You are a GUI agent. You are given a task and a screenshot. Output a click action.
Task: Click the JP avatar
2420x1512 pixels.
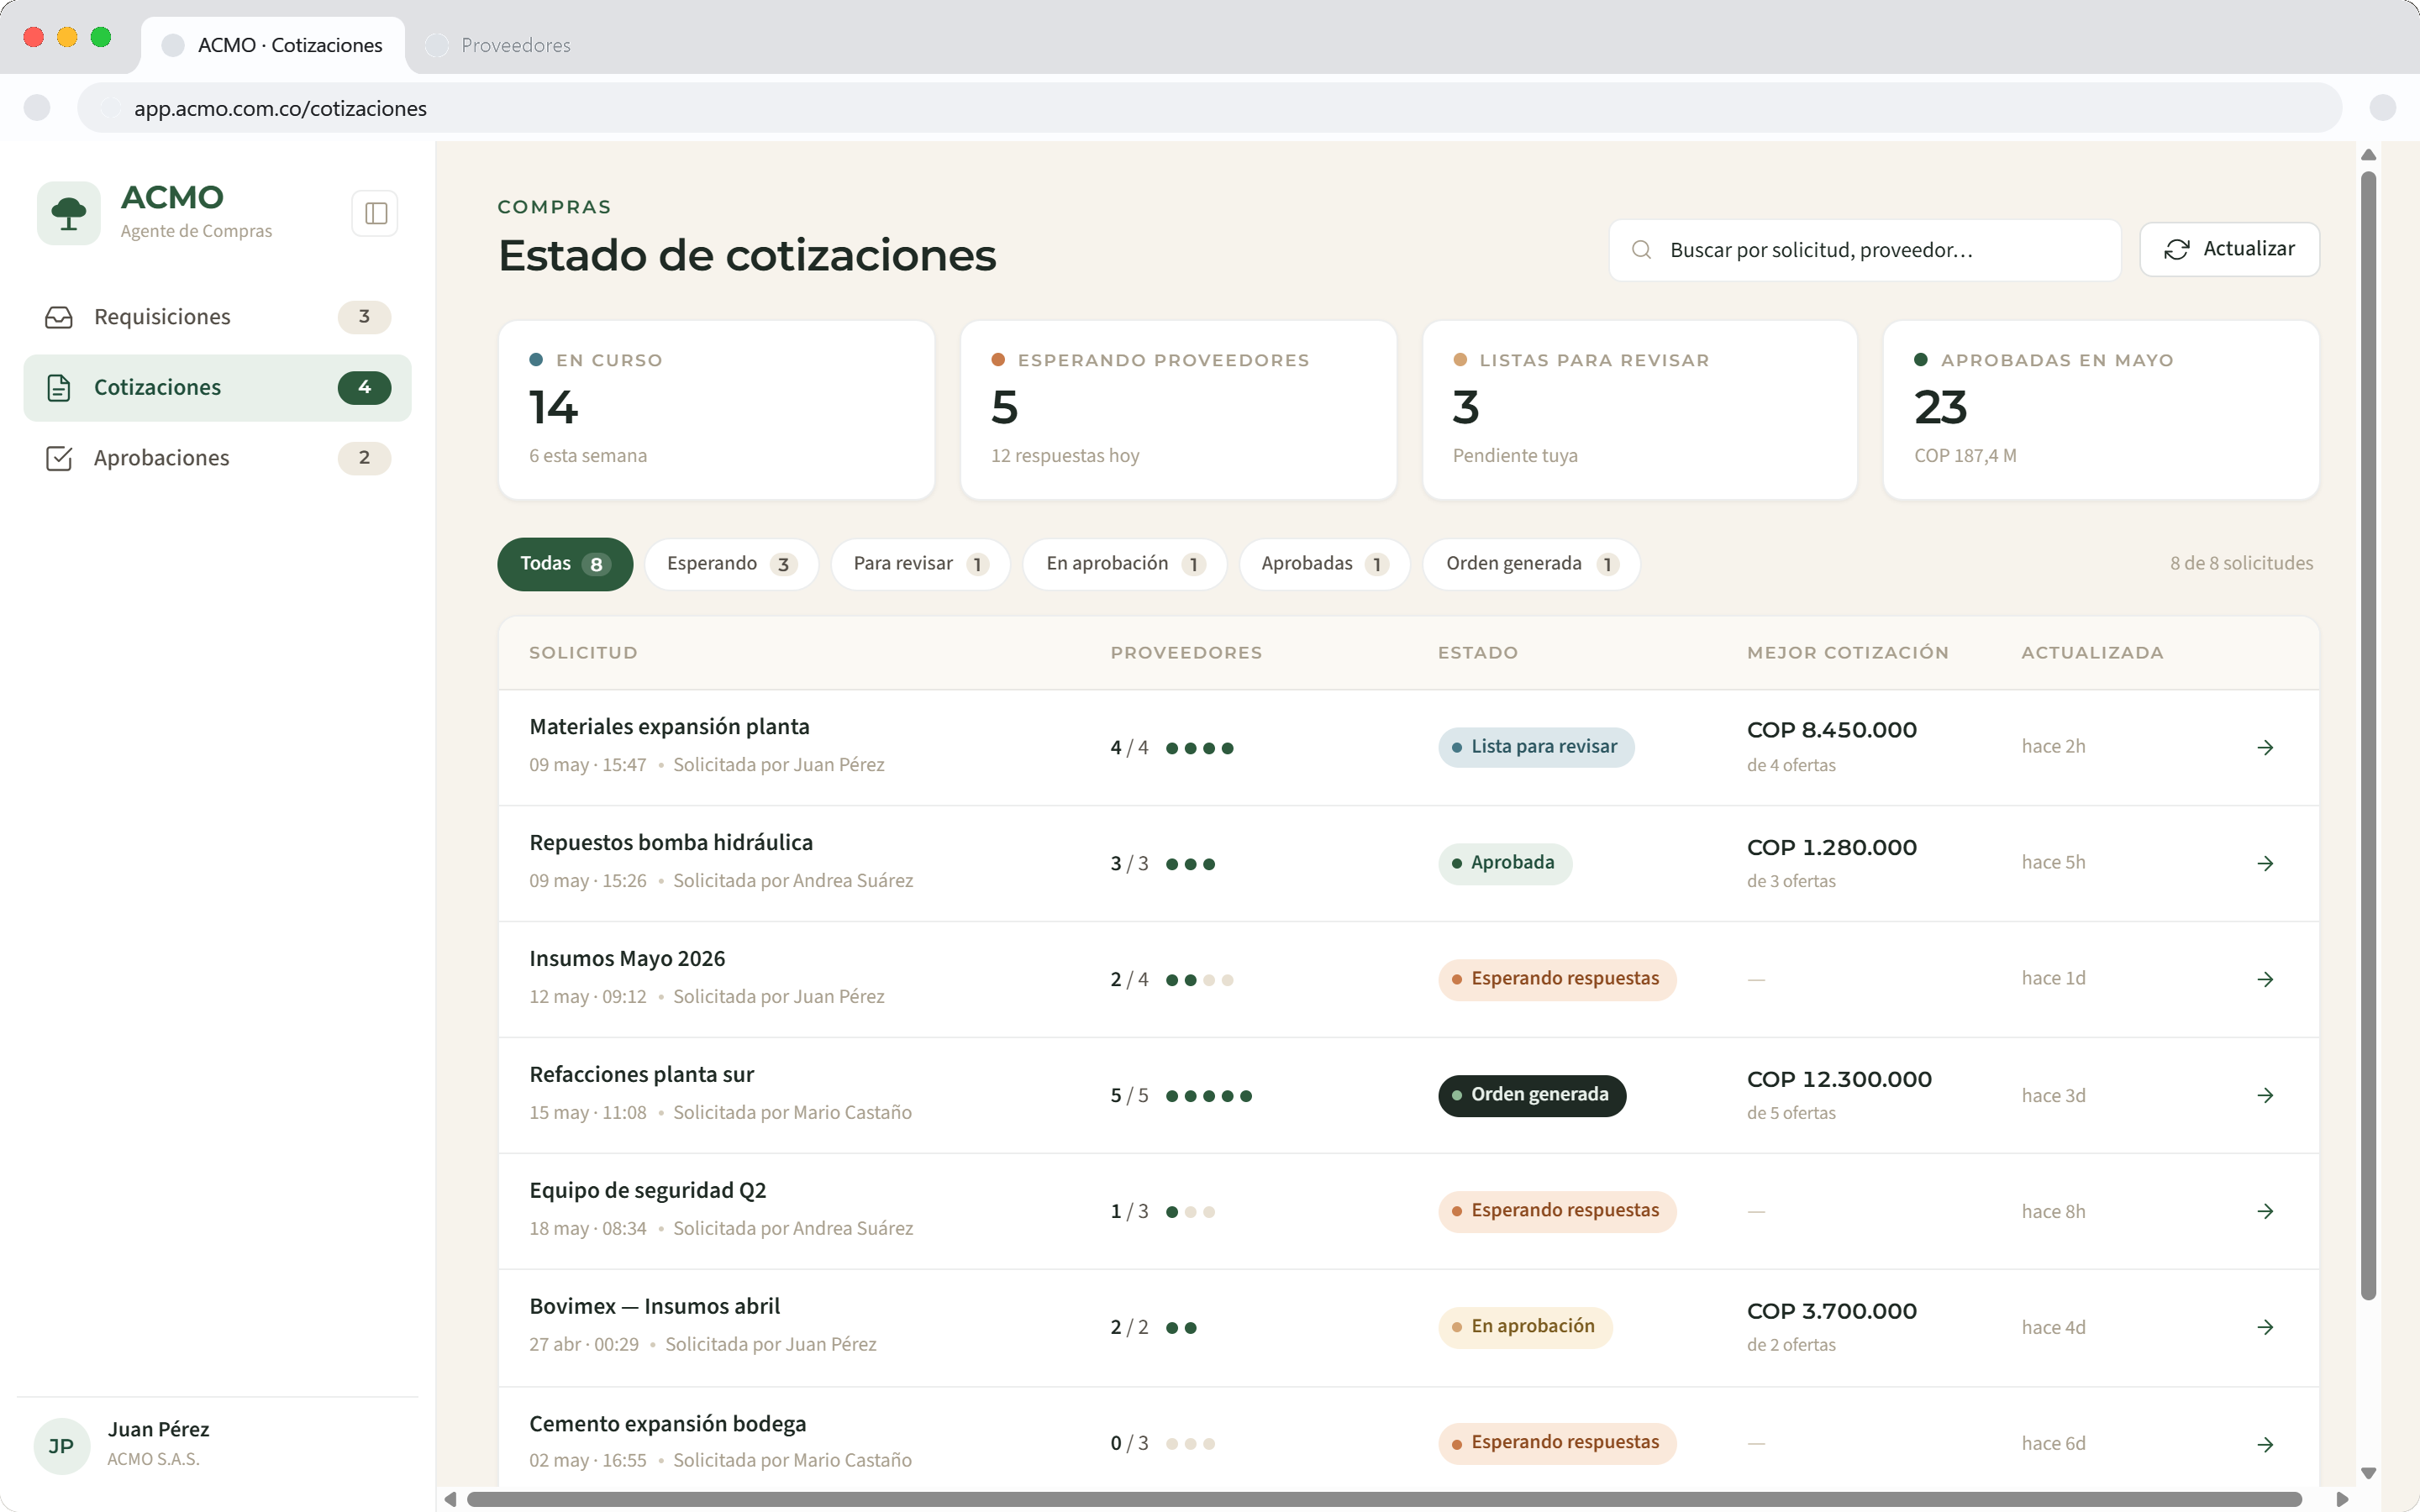pyautogui.click(x=61, y=1446)
